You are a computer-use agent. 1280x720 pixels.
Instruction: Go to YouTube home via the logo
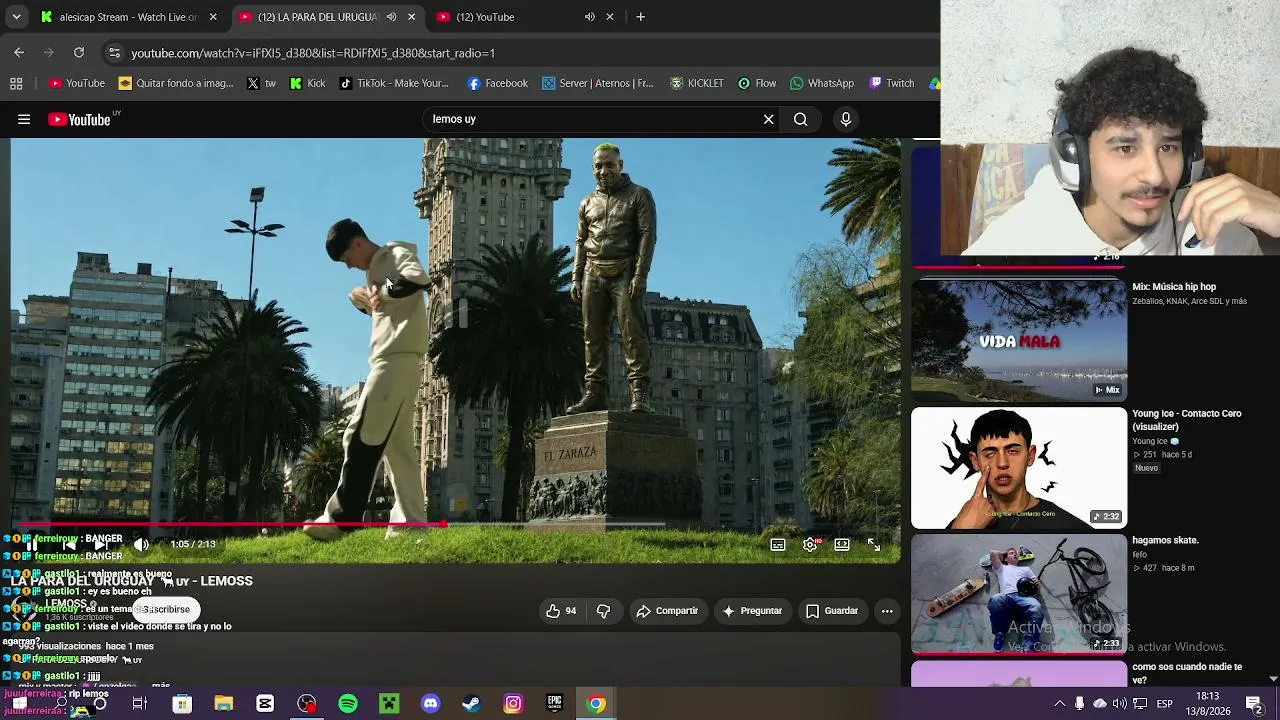click(x=79, y=119)
